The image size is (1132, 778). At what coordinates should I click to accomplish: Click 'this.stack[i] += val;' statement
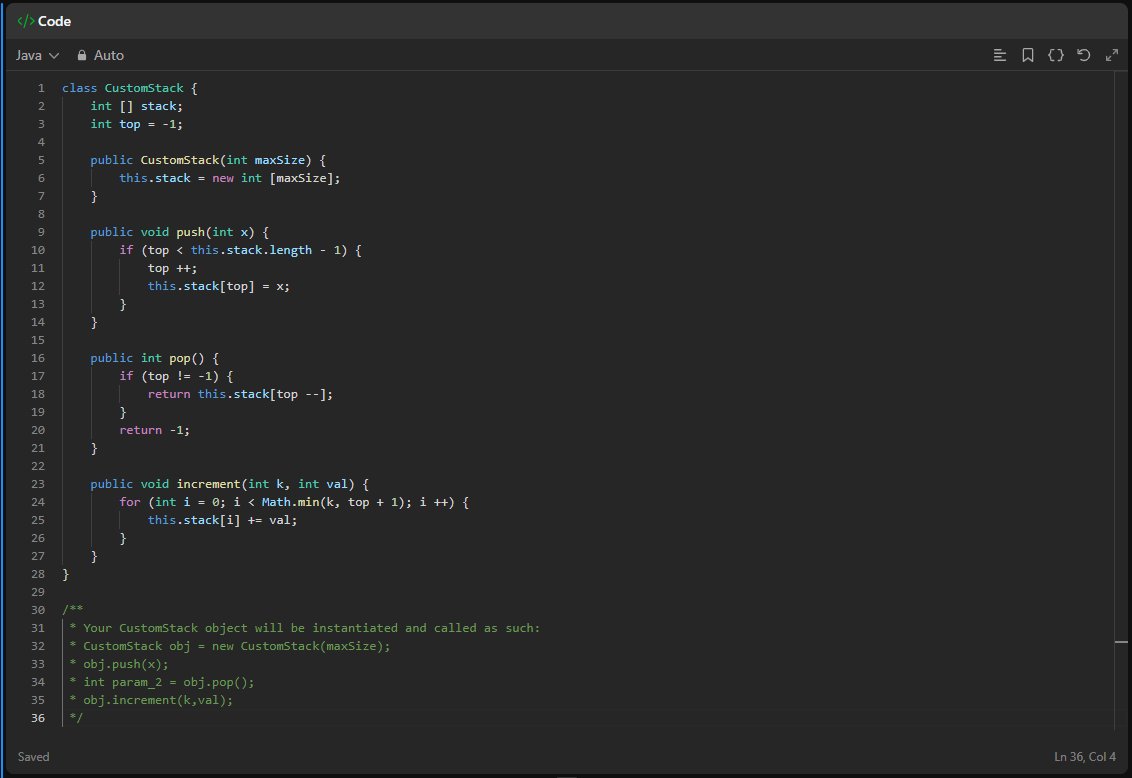point(222,520)
